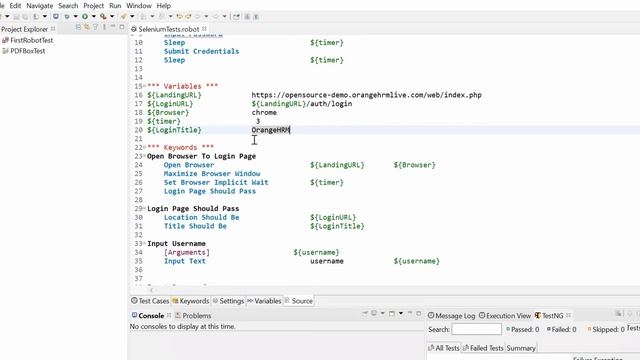
Task: Open the Execution View tab
Action: [505, 316]
